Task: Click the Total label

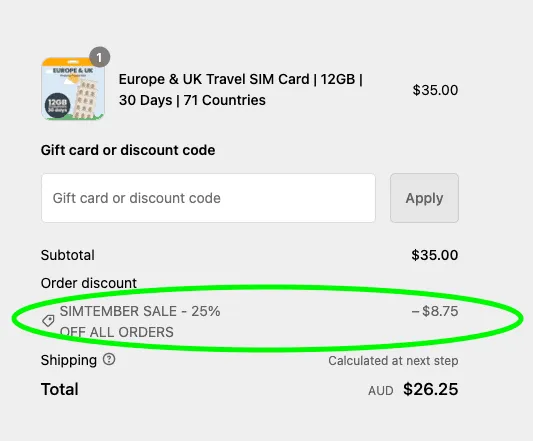Action: [59, 389]
